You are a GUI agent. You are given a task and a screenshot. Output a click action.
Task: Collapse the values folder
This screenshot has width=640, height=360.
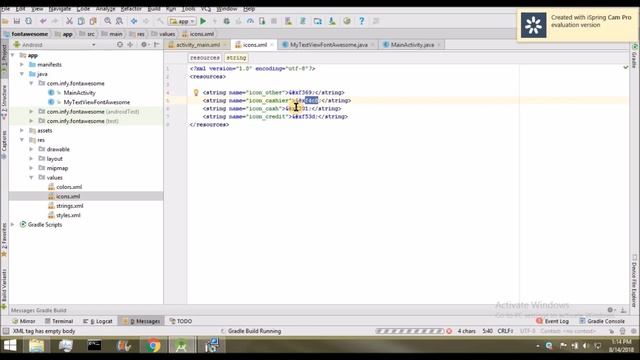31,178
